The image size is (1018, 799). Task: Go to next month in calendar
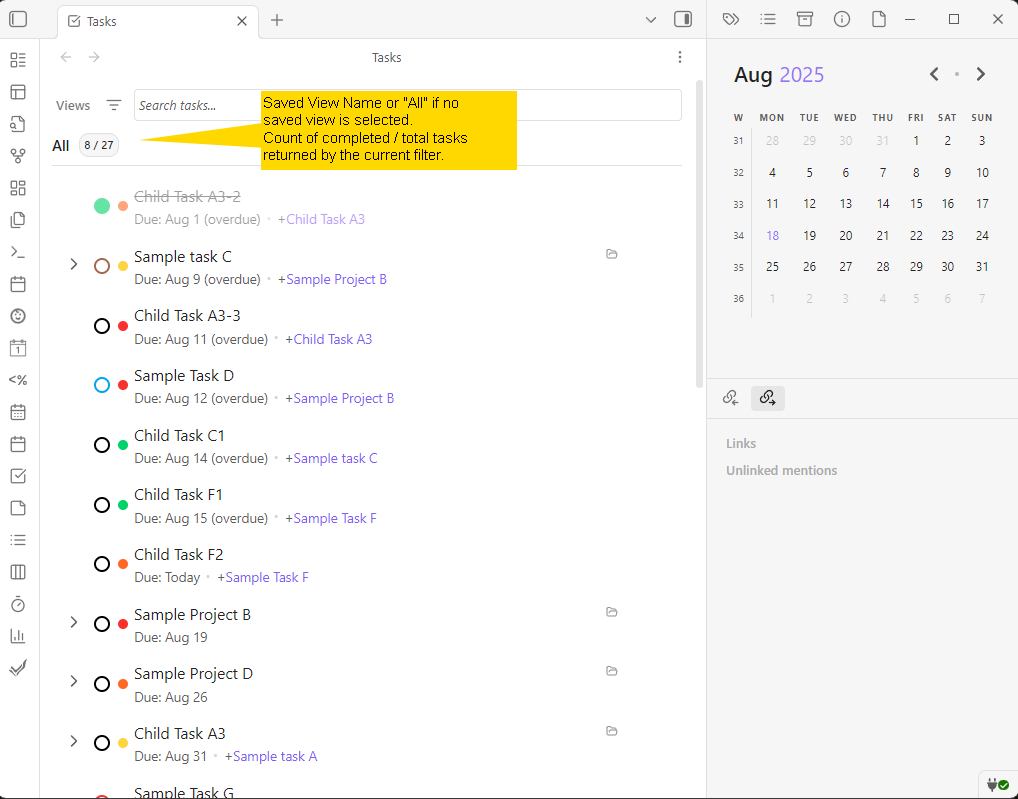click(981, 74)
